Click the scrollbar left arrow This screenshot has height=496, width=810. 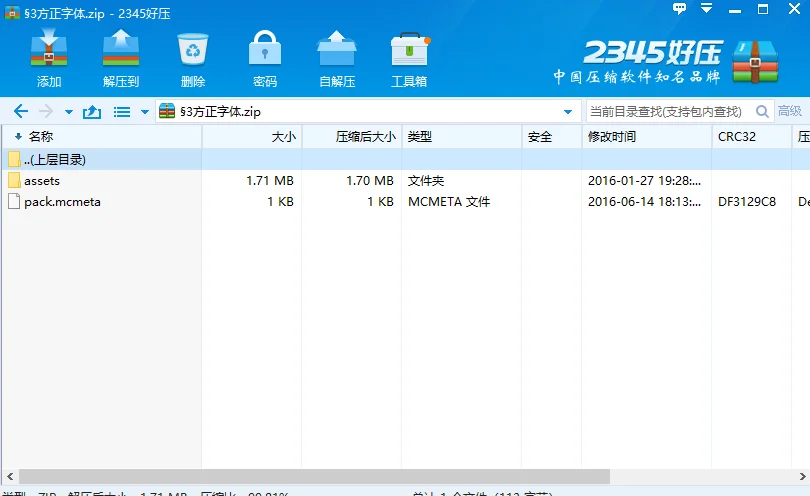tap(9, 476)
